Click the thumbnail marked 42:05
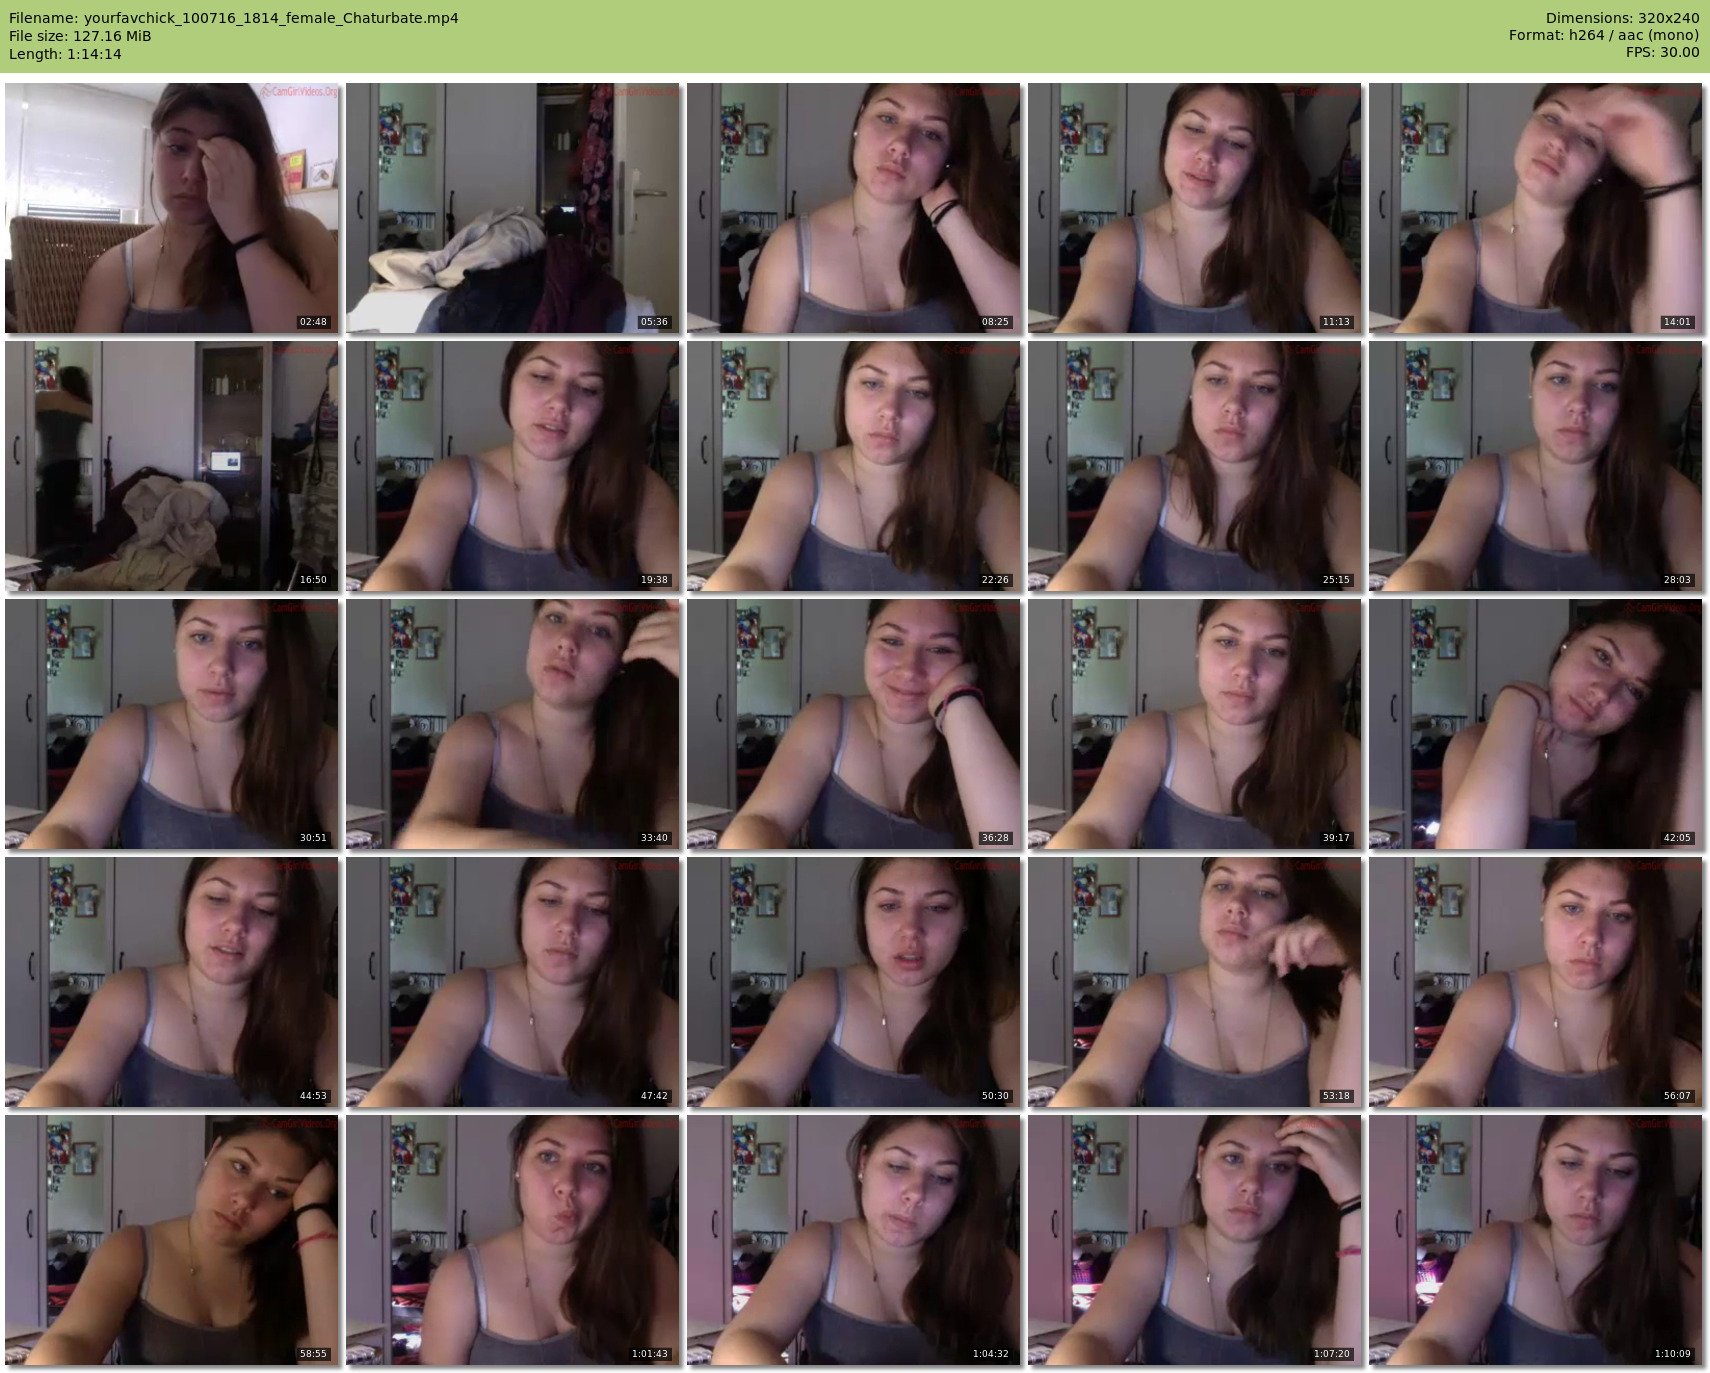Viewport: 1710px width, 1373px height. 1536,724
